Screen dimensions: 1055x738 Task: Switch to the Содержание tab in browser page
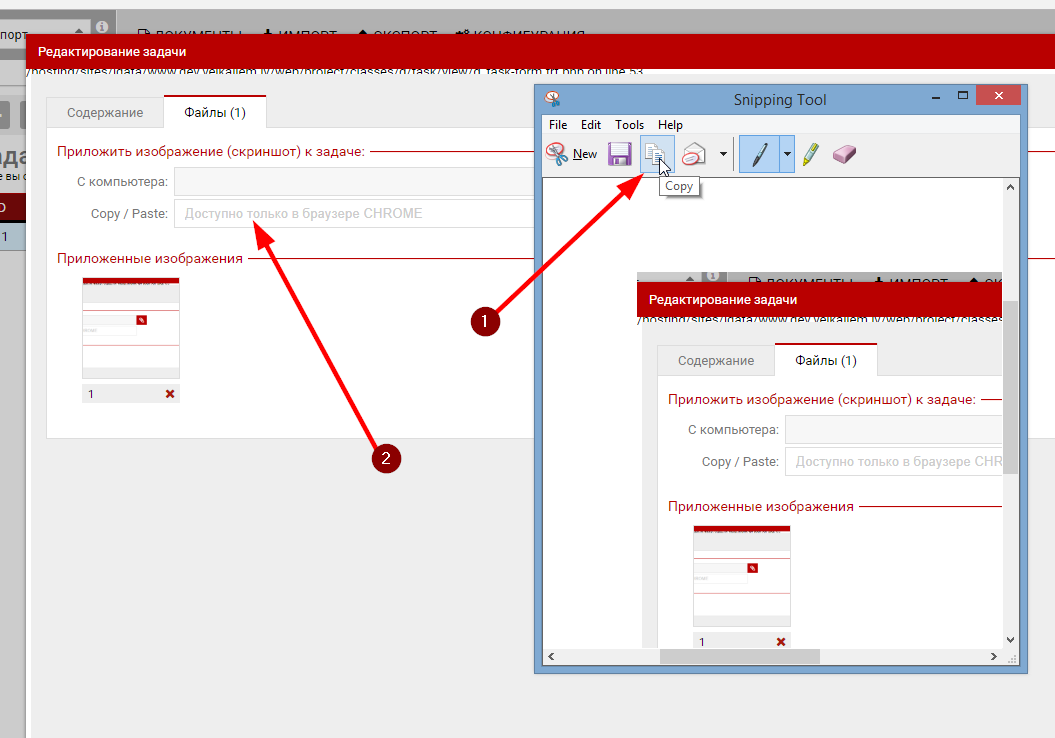click(105, 112)
